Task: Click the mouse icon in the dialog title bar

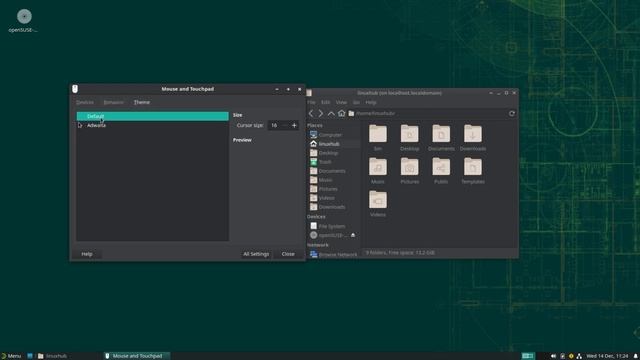Action: click(75, 89)
